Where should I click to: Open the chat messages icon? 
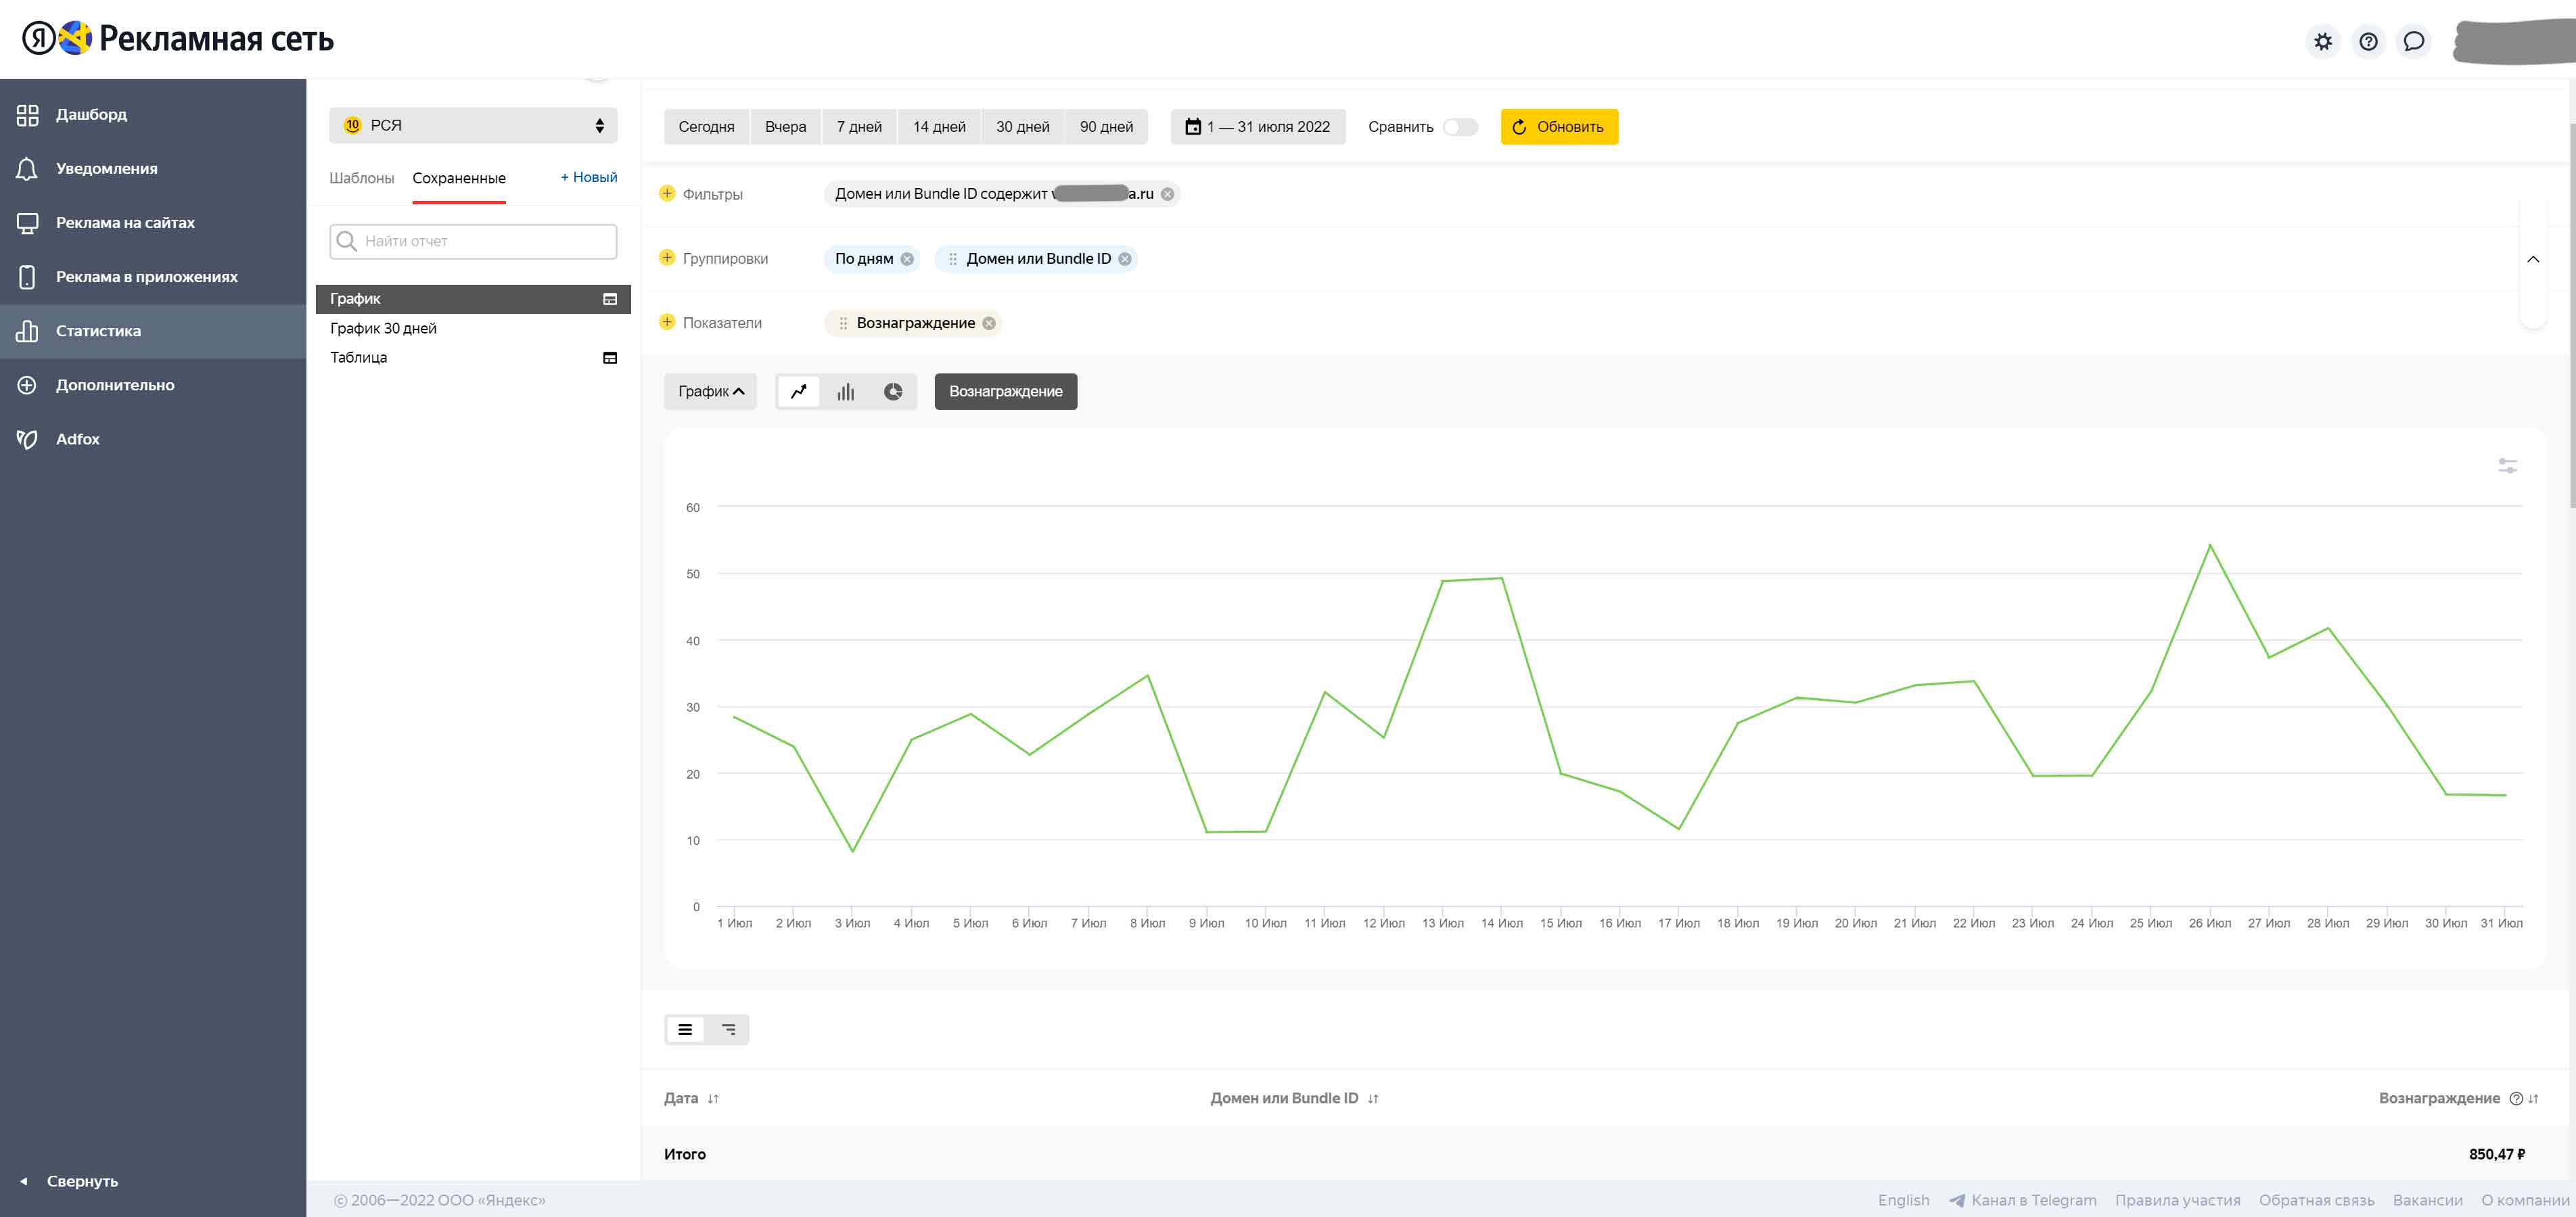[x=2414, y=42]
